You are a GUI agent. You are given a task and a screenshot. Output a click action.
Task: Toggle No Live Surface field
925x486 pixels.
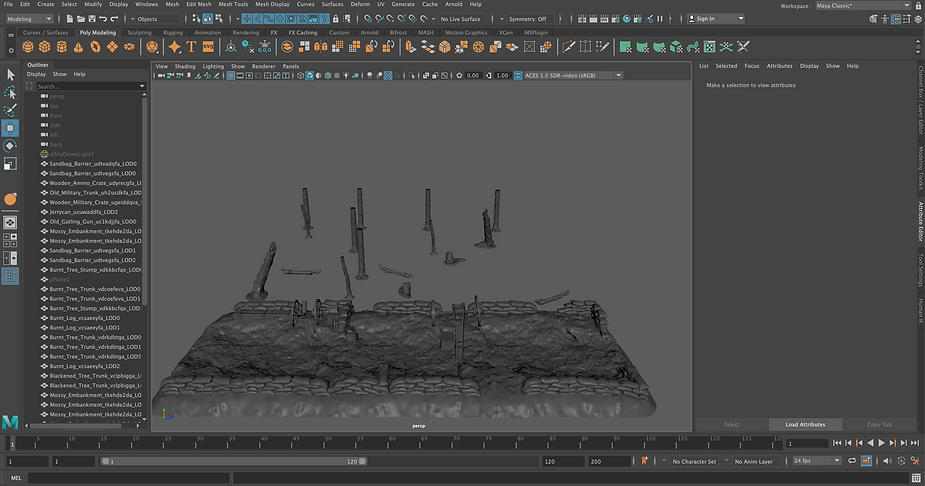(x=460, y=19)
